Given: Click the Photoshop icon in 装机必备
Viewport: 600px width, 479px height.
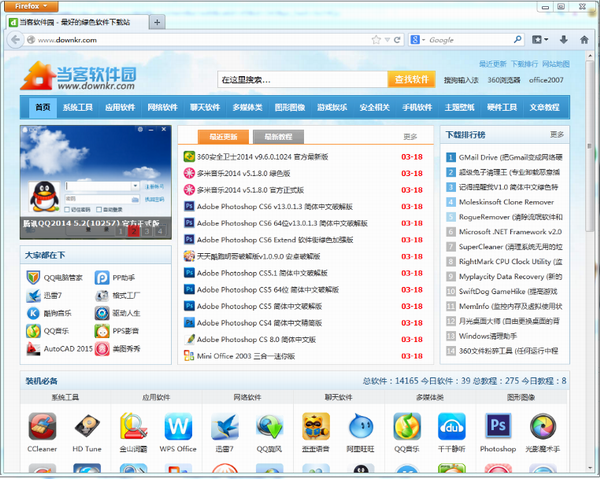Looking at the screenshot, I should [497, 428].
